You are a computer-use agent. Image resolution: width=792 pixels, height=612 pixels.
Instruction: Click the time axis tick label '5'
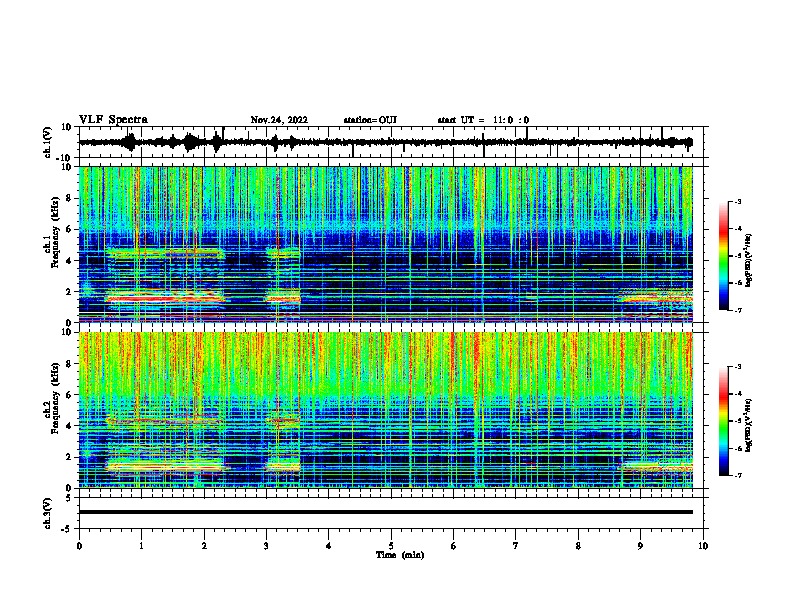[391, 545]
